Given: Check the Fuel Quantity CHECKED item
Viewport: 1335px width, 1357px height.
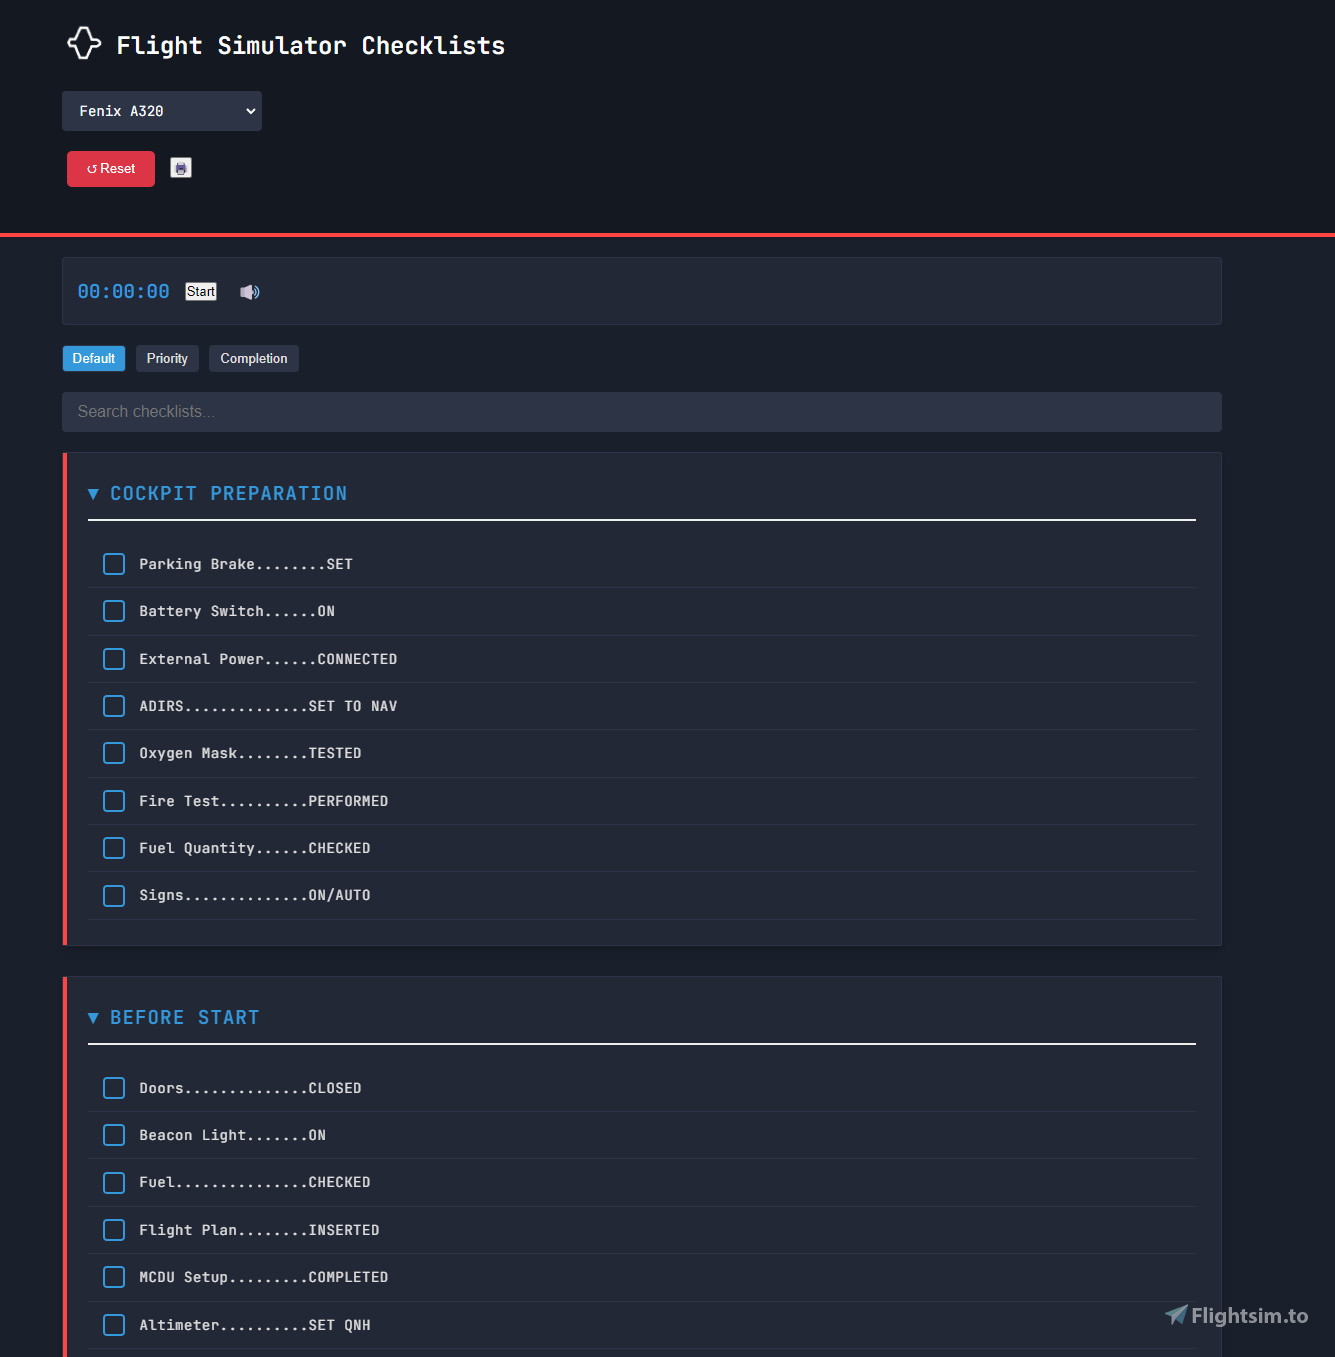Looking at the screenshot, I should [113, 848].
